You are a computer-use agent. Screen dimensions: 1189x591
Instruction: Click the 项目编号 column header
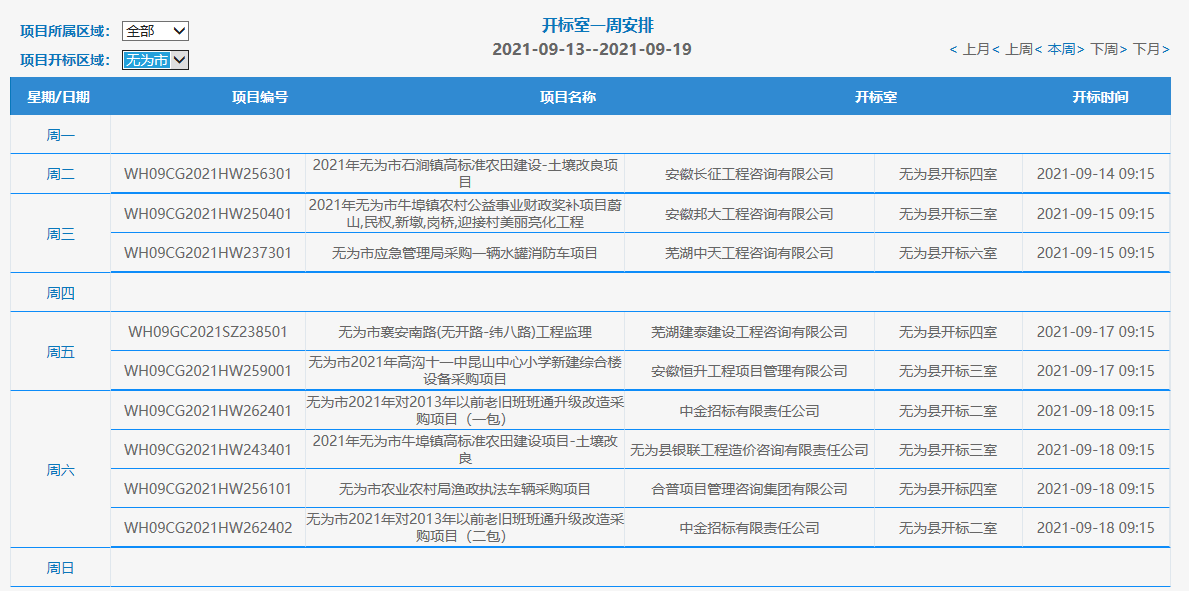(x=260, y=97)
